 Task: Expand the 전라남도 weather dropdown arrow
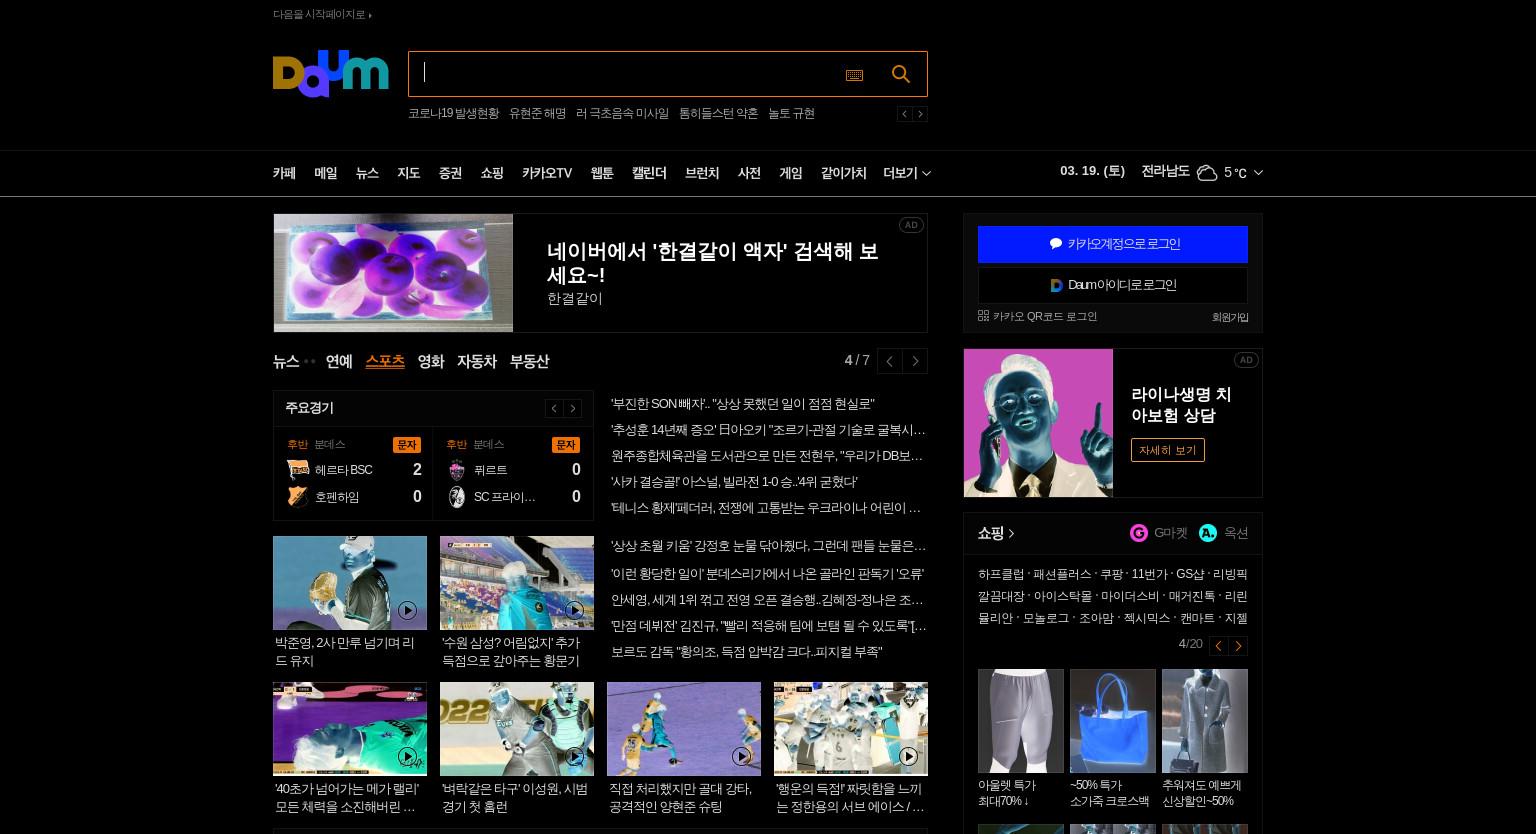click(1258, 173)
